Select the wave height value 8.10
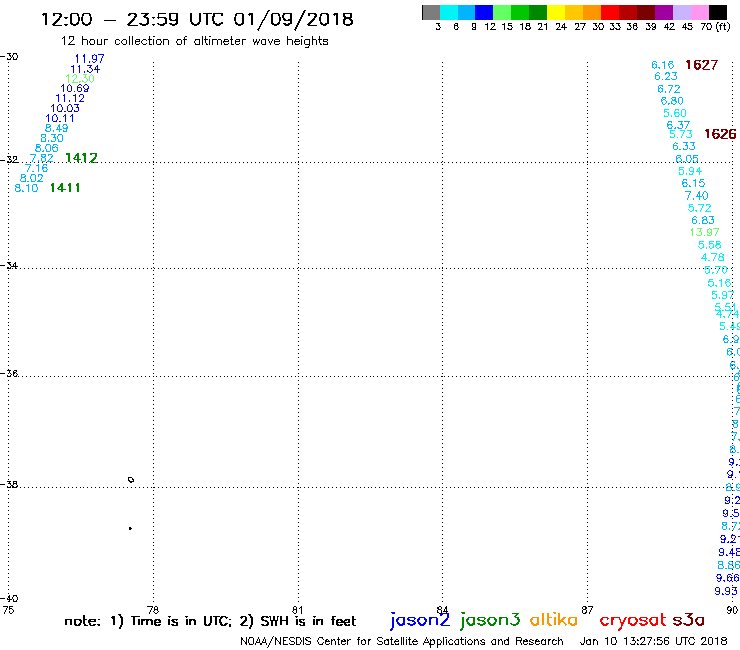 click(26, 188)
